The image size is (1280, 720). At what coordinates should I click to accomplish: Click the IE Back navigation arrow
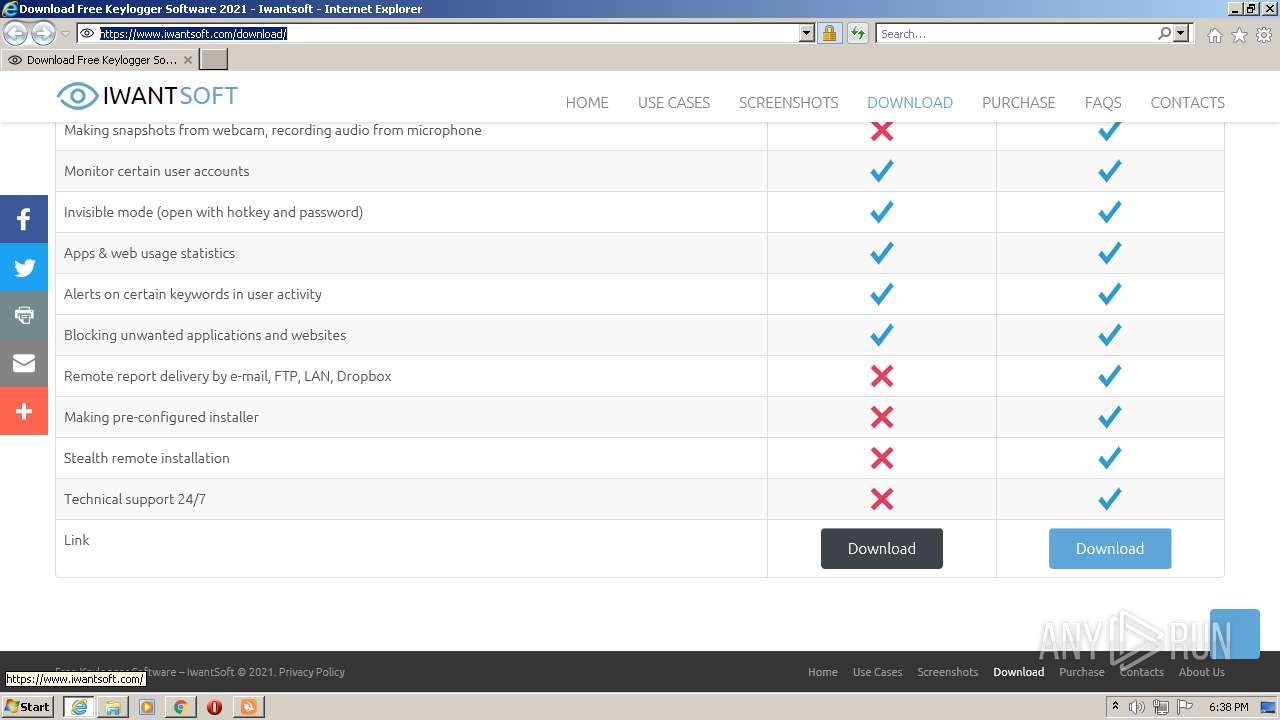16,34
